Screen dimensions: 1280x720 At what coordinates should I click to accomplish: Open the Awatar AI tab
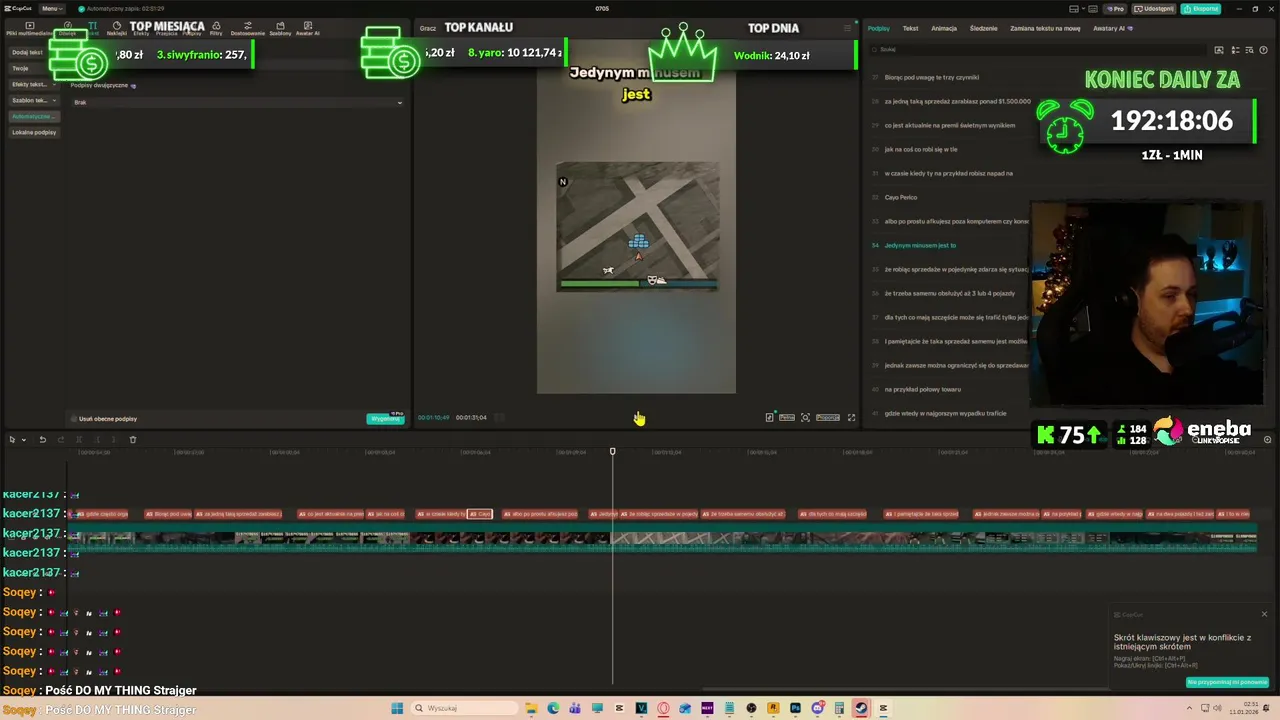[x=308, y=28]
